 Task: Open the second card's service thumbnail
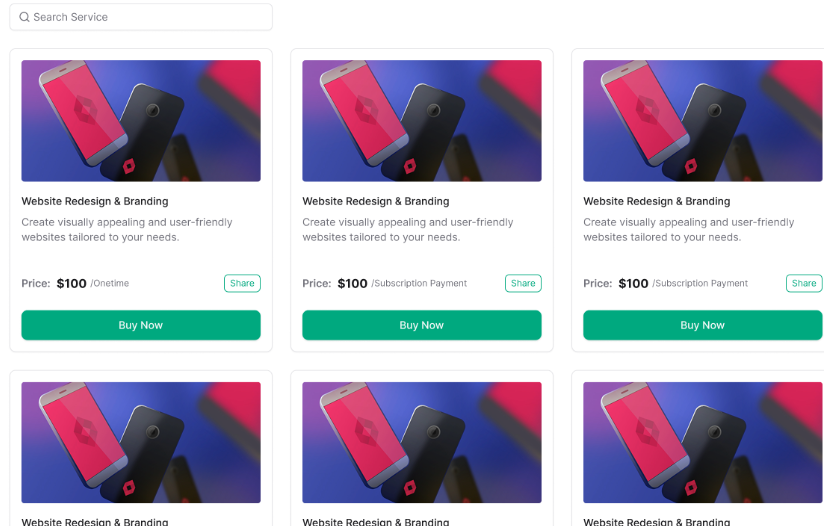422,121
